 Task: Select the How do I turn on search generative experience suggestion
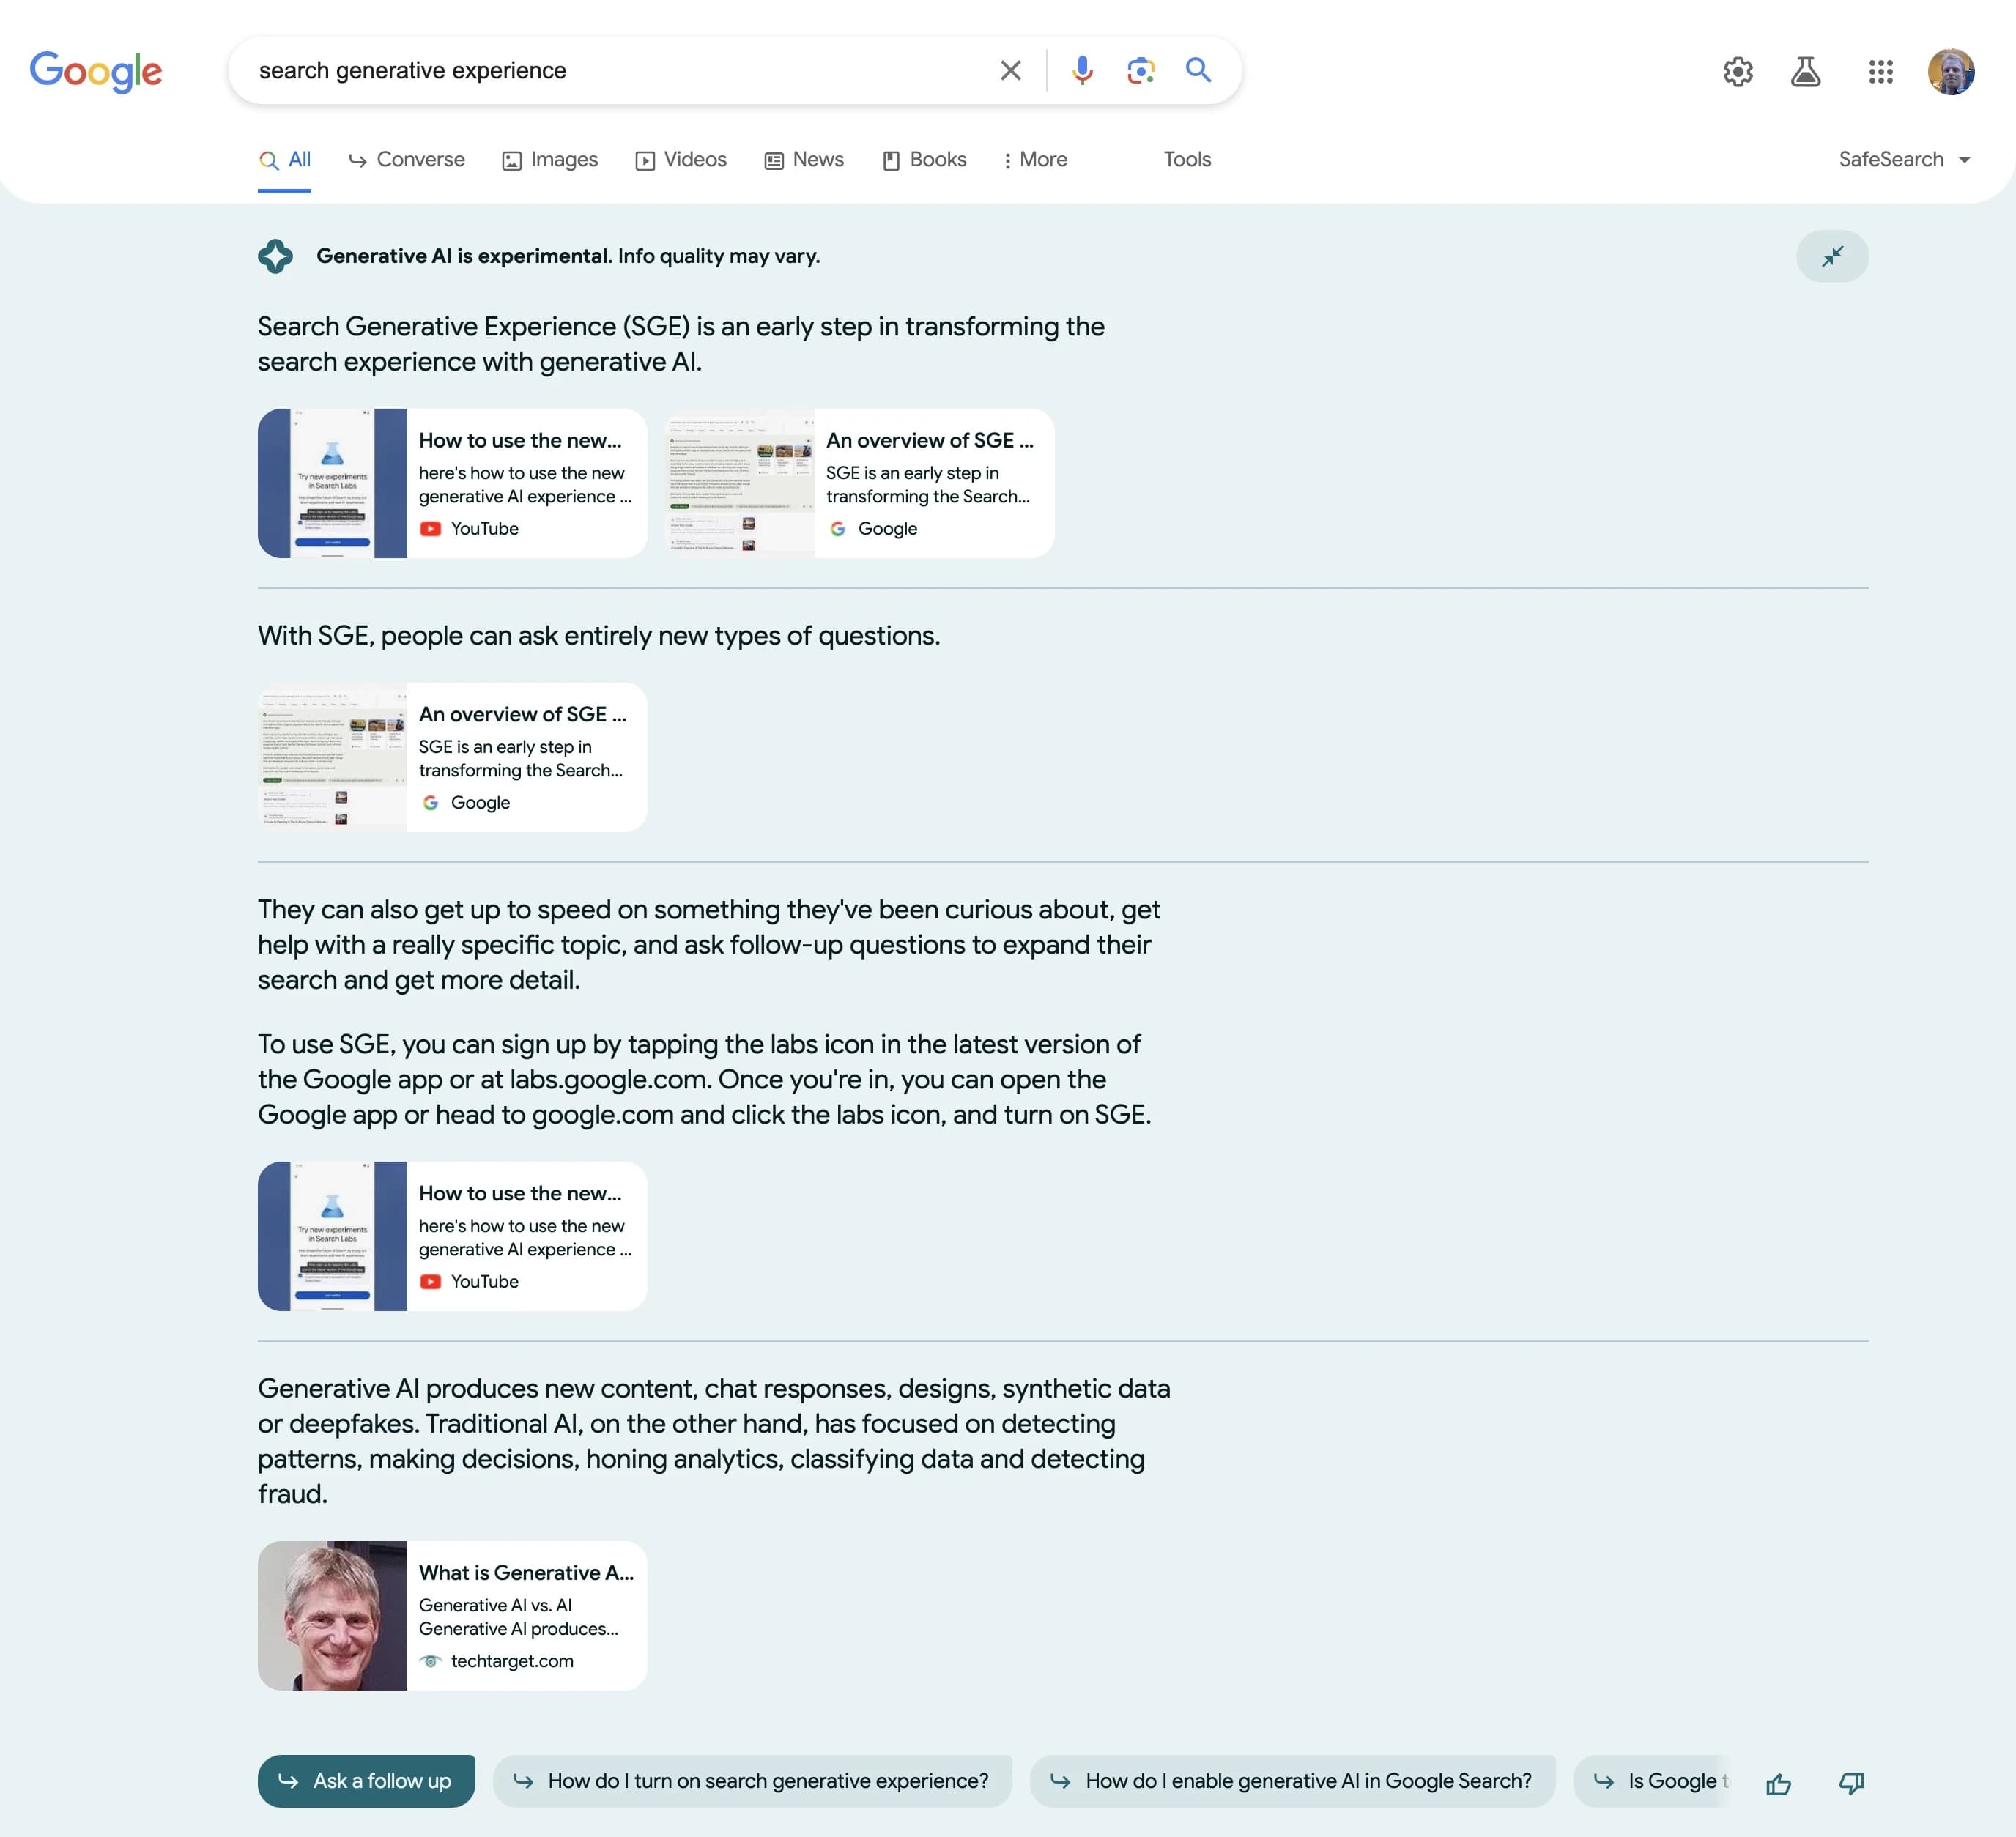[x=752, y=1781]
